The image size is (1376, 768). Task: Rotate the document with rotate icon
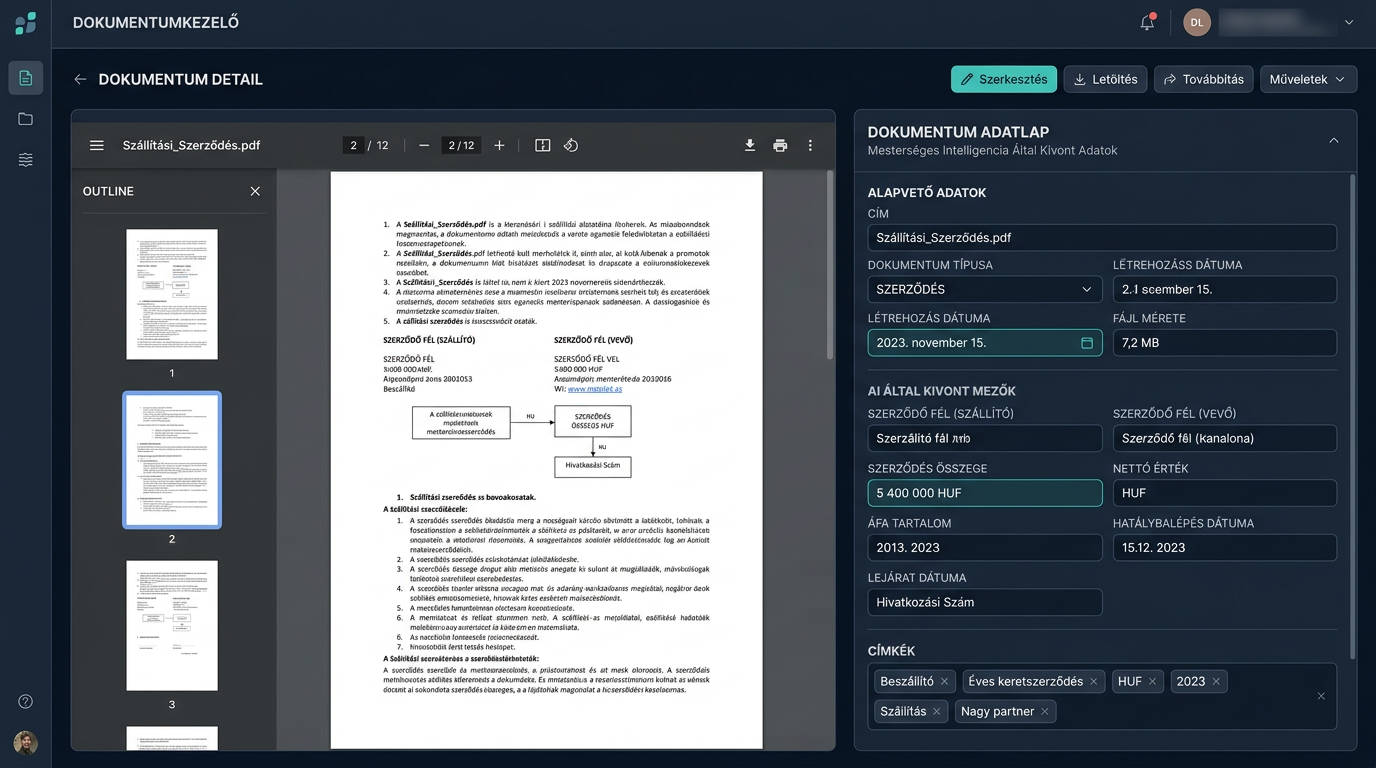[x=571, y=145]
